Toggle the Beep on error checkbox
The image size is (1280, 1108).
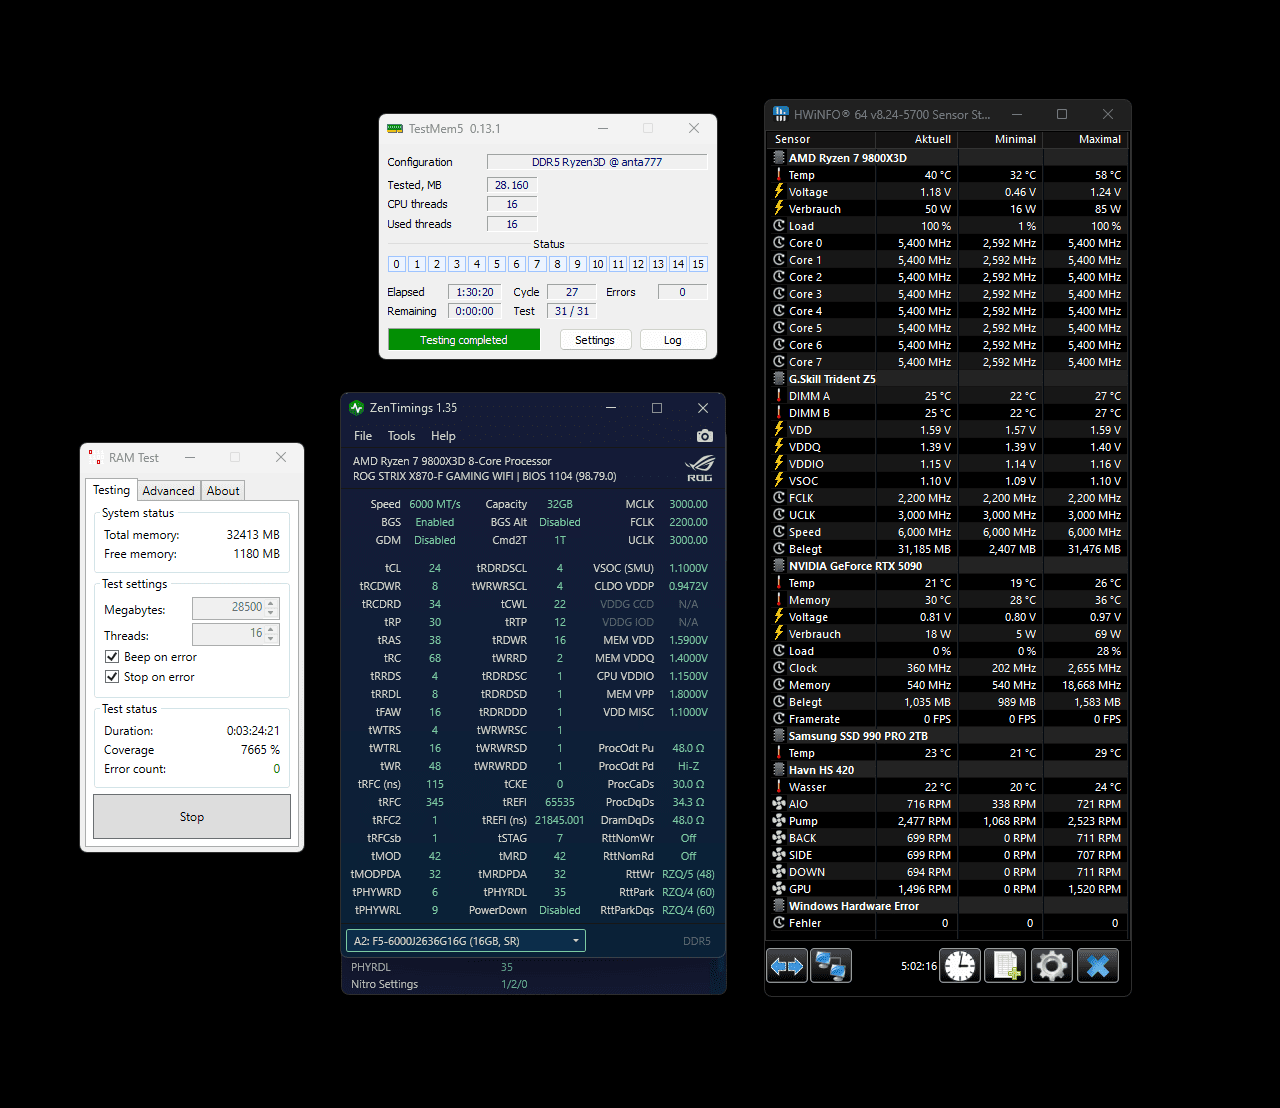(112, 657)
